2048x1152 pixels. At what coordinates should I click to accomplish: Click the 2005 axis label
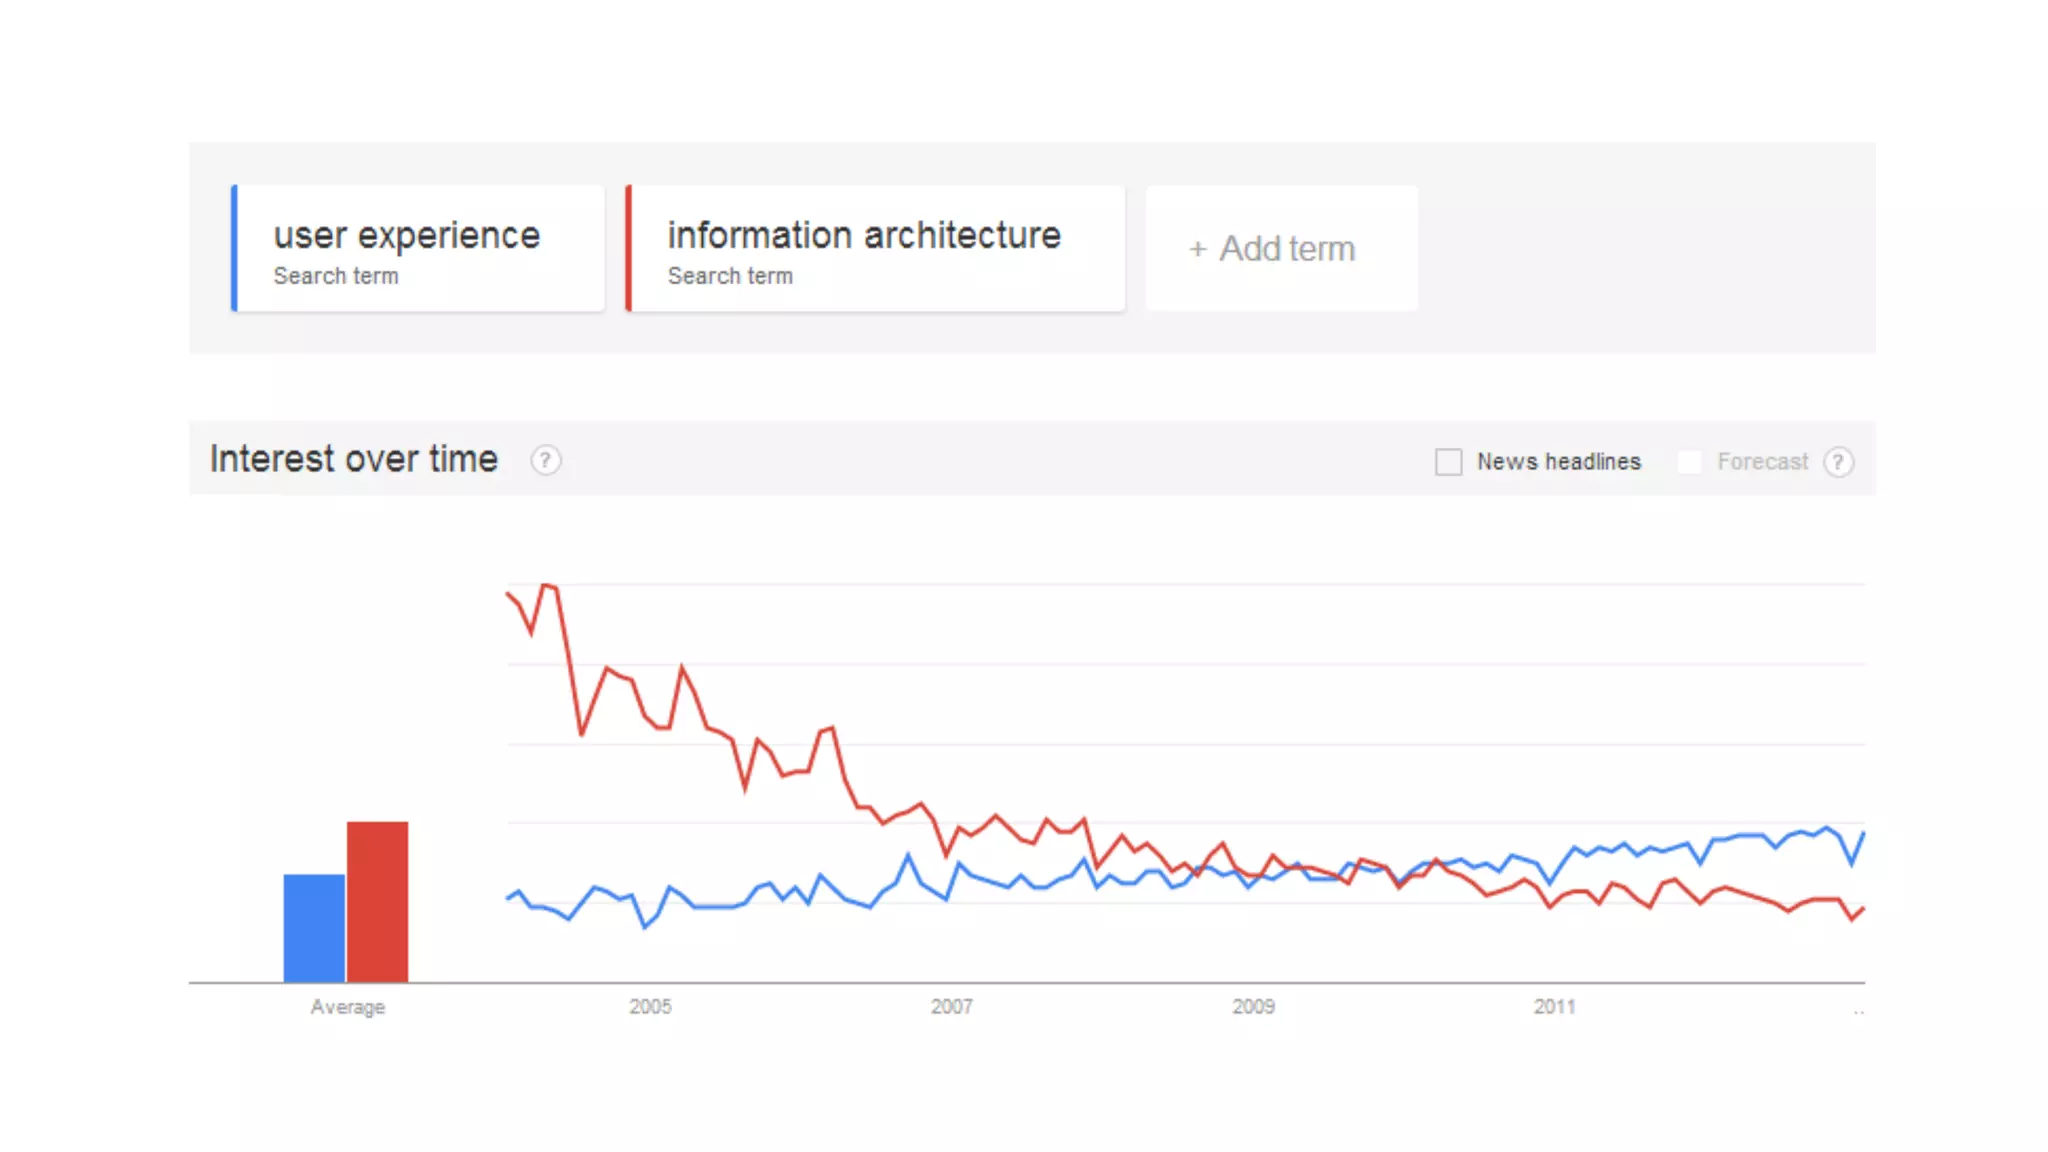(650, 1007)
